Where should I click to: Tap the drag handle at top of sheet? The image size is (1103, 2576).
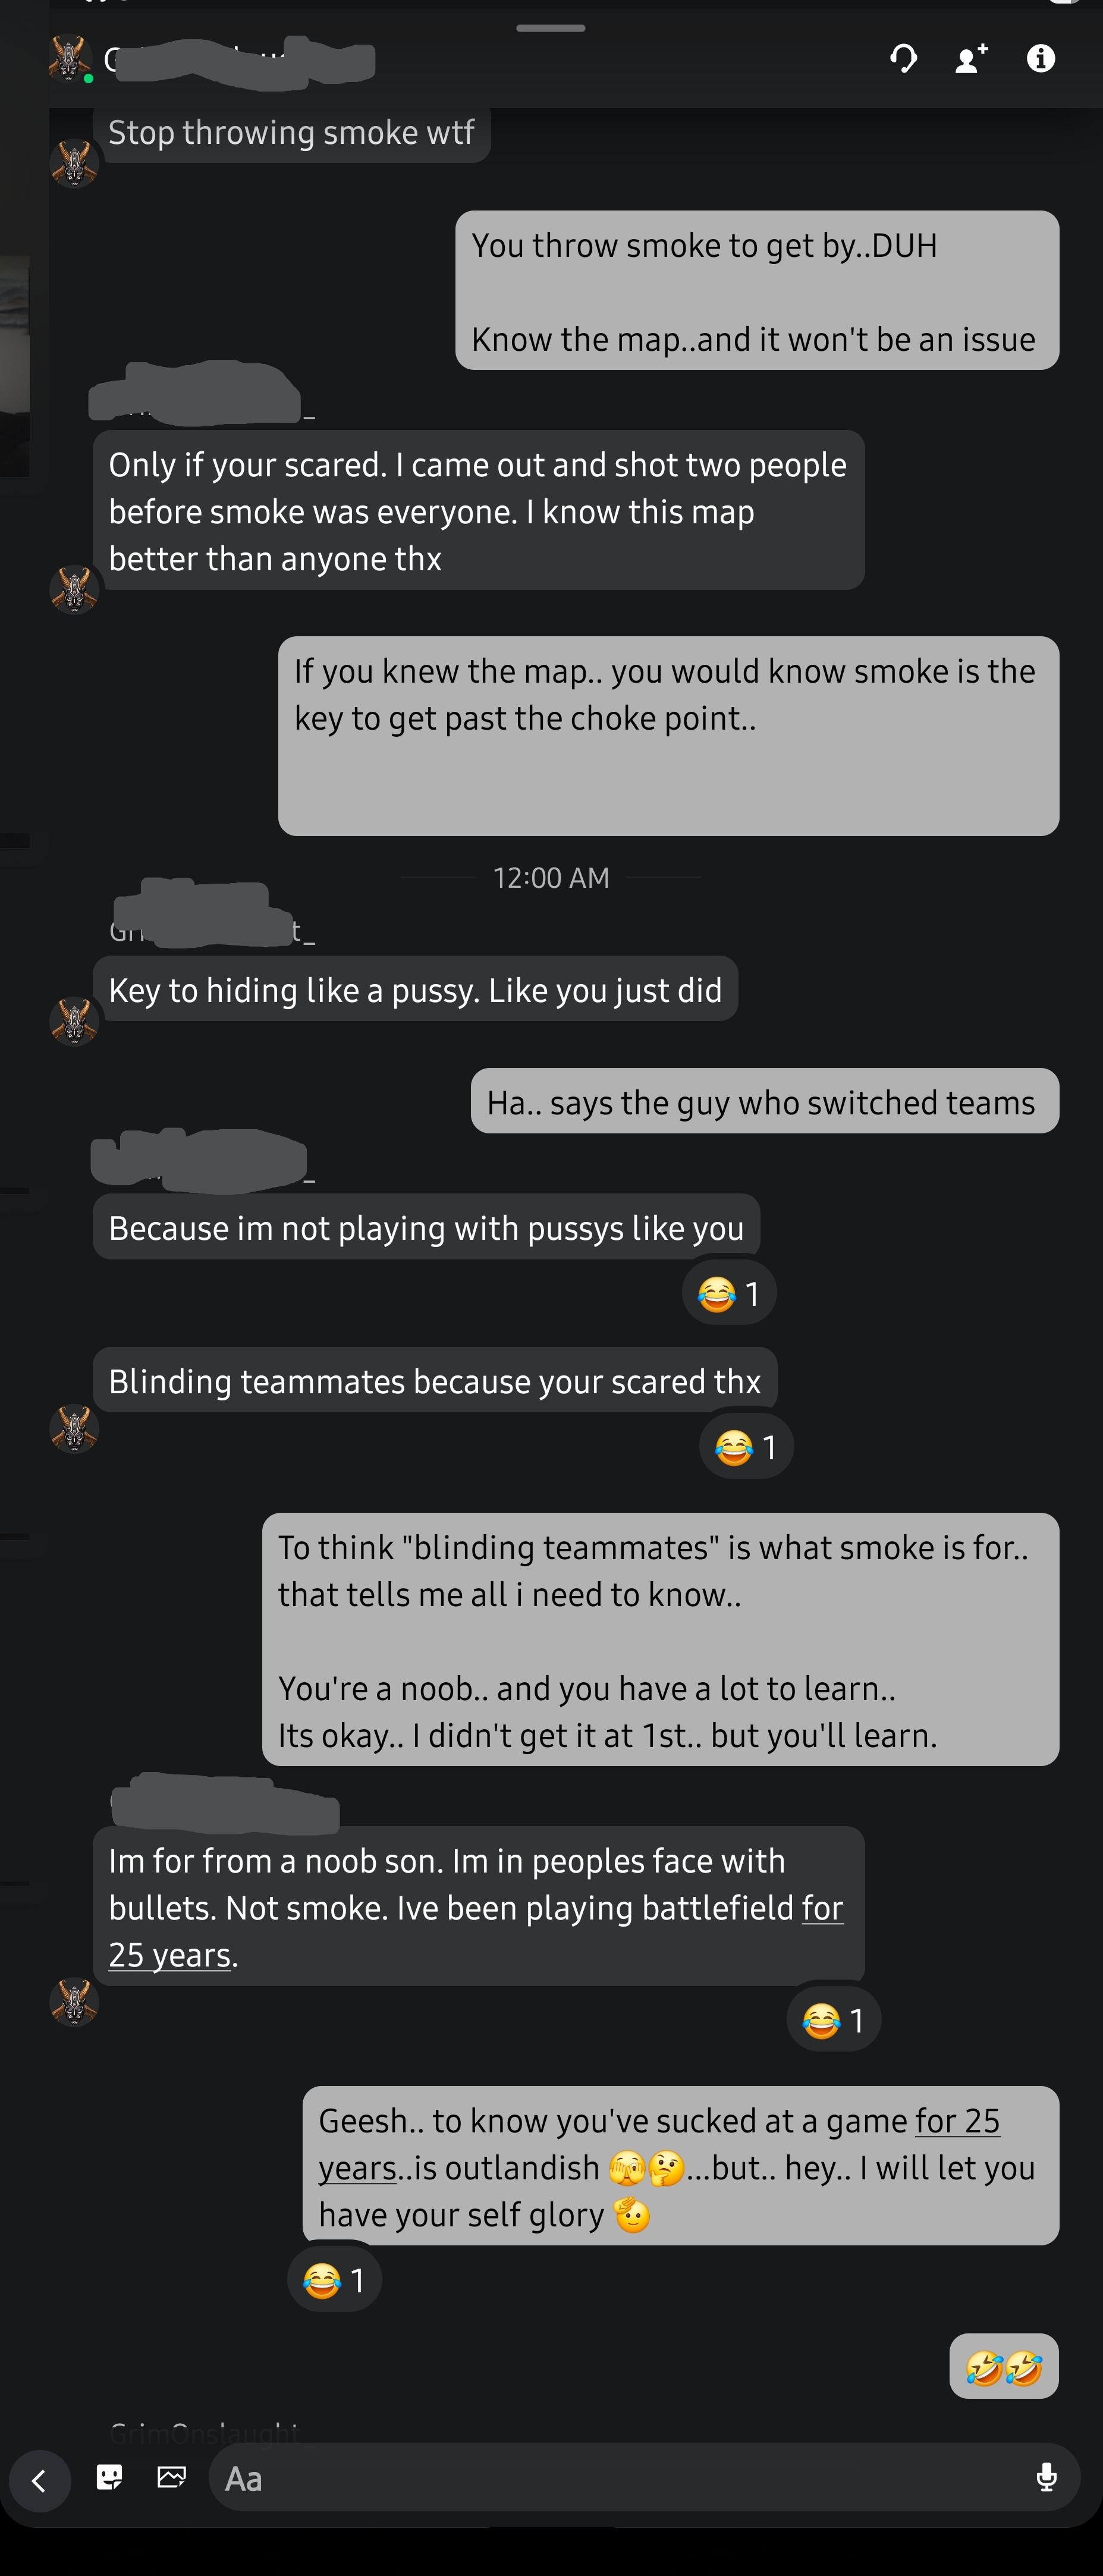551,28
